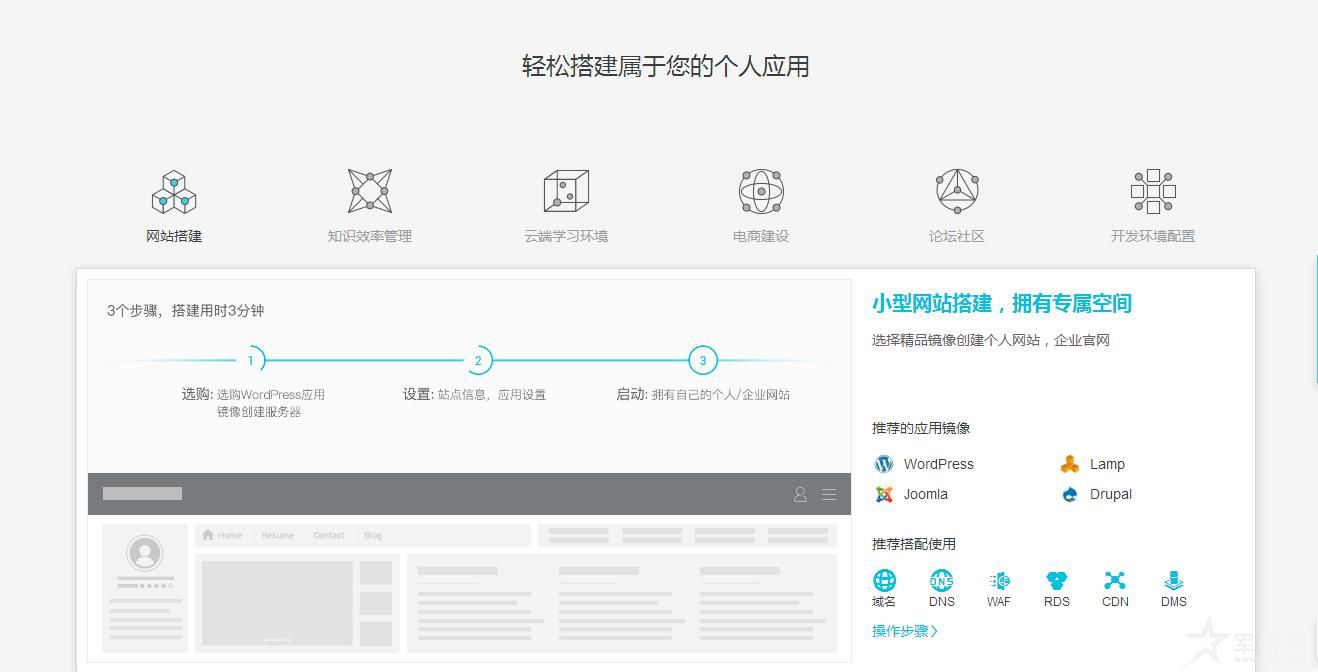Image resolution: width=1318 pixels, height=672 pixels.
Task: Click the 域名 globe icon
Action: [884, 581]
